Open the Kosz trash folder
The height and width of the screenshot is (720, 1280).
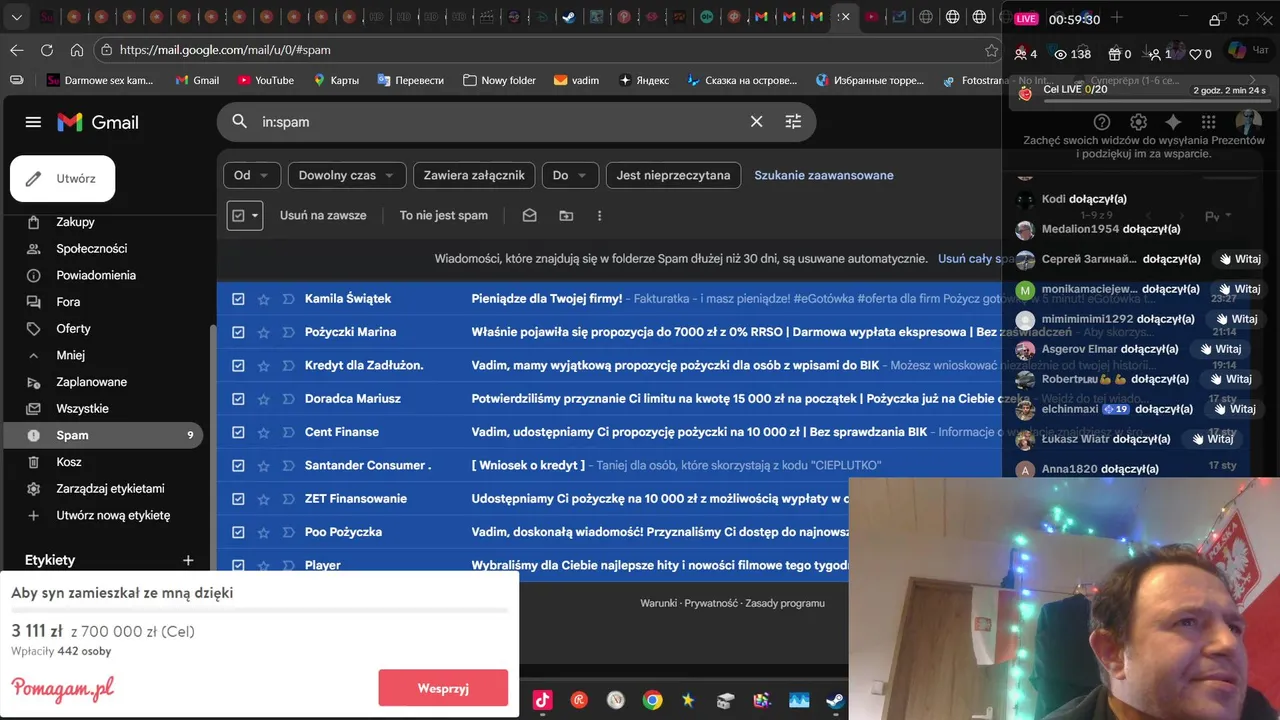click(x=68, y=462)
